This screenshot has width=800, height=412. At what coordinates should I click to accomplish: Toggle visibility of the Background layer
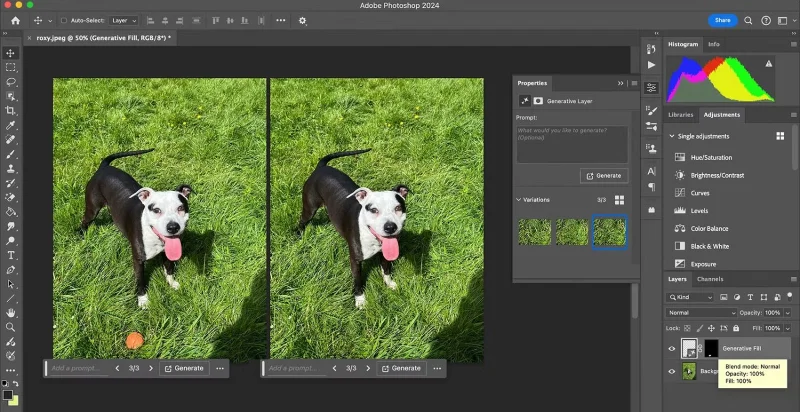(671, 371)
